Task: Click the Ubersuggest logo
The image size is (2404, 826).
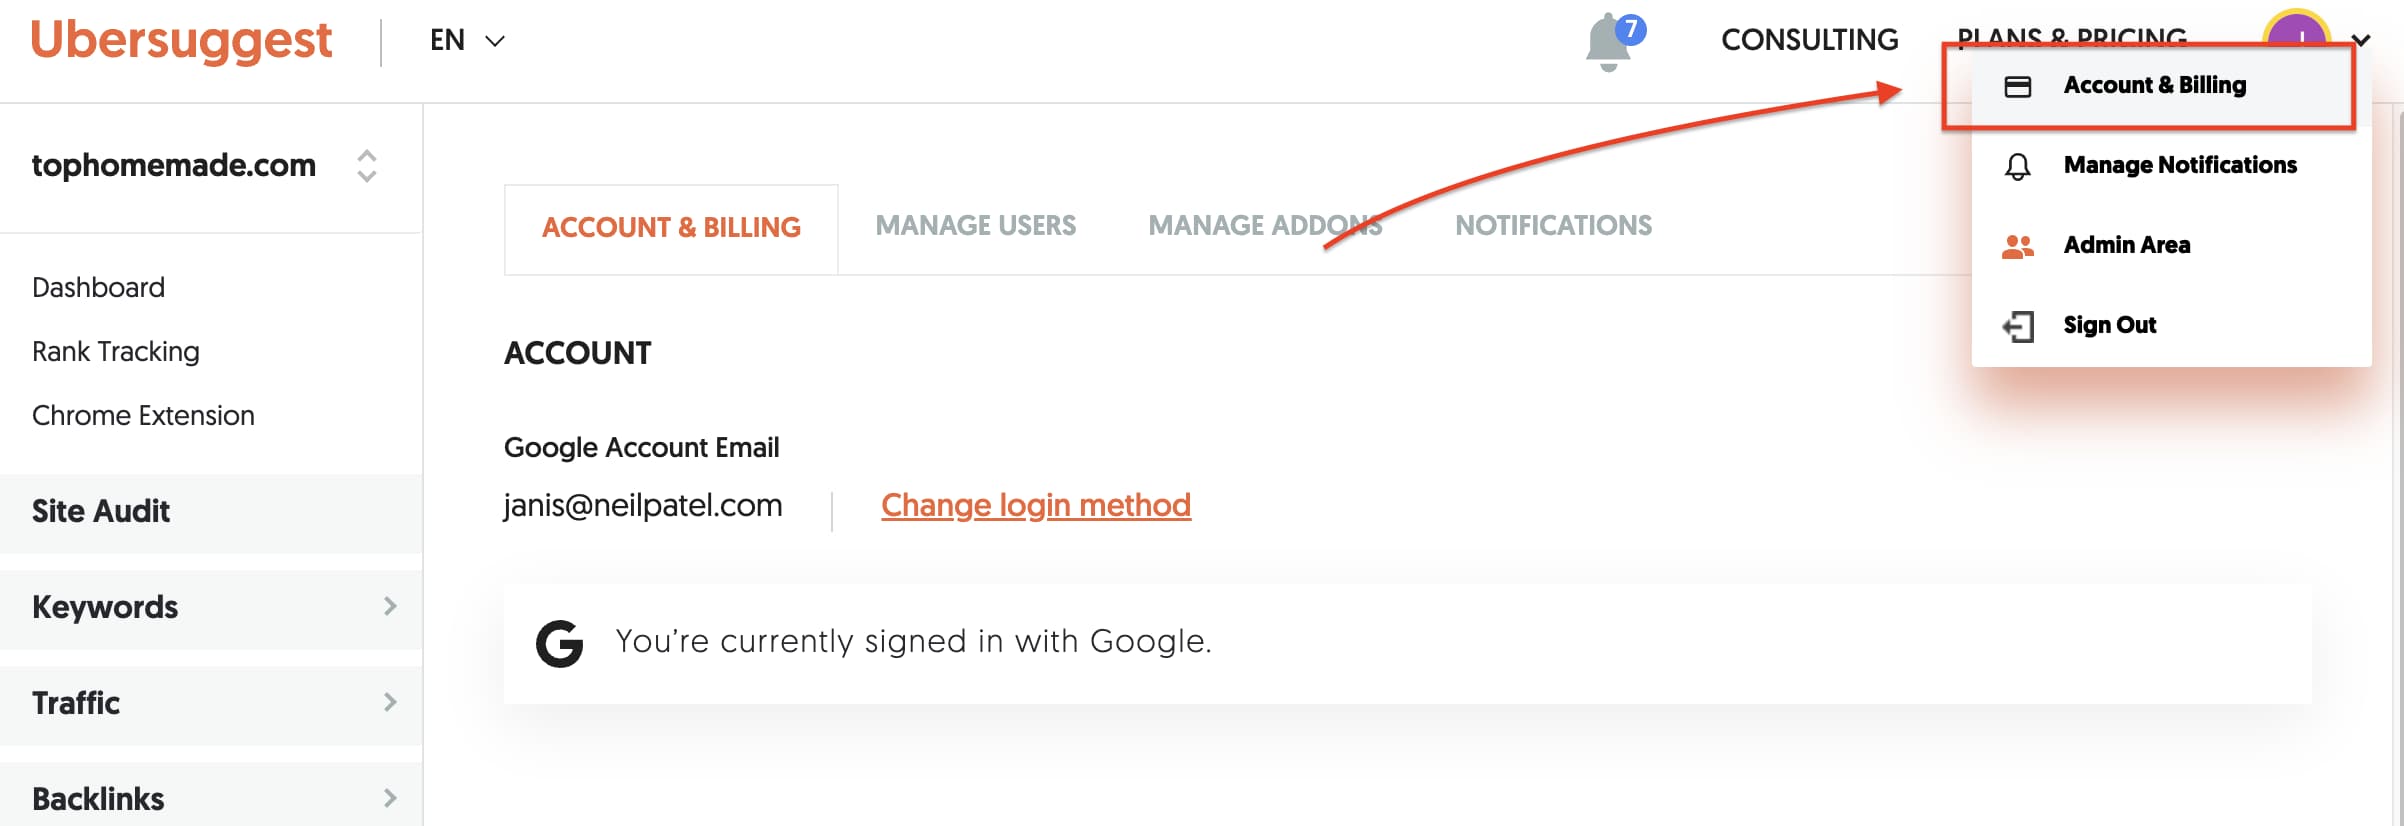Action: coord(181,41)
